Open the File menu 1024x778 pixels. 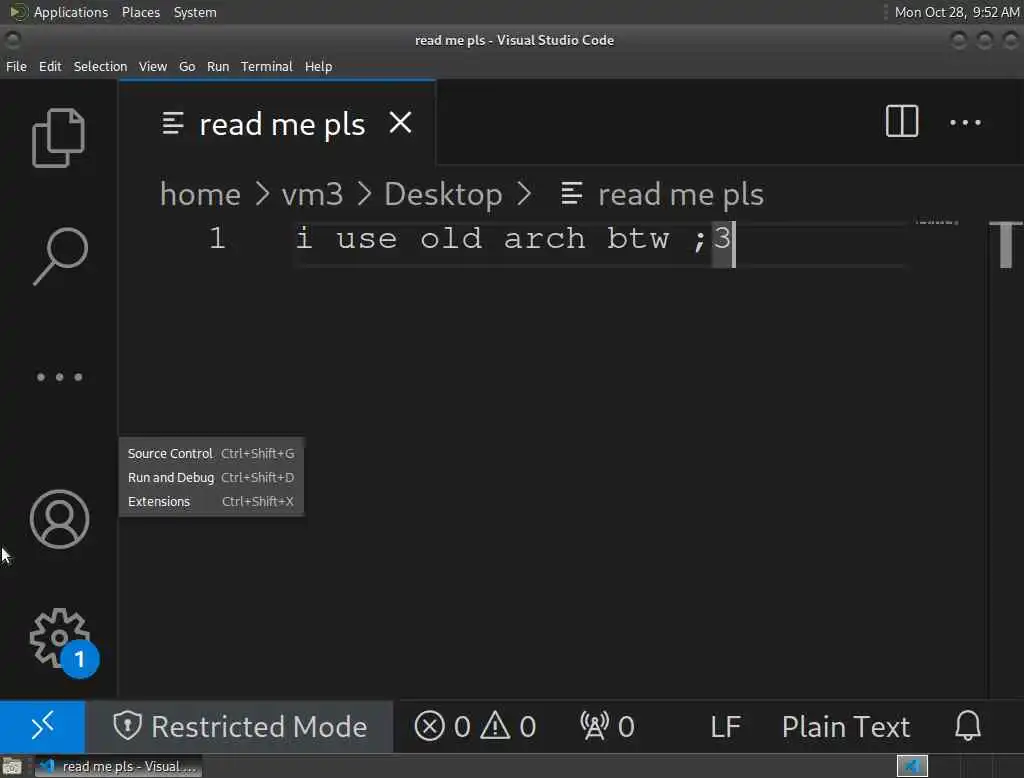[x=16, y=67]
